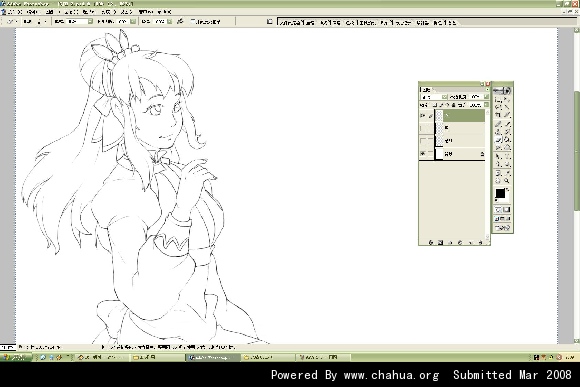
Task: Select the Magic Wand tool
Action: pos(507,107)
